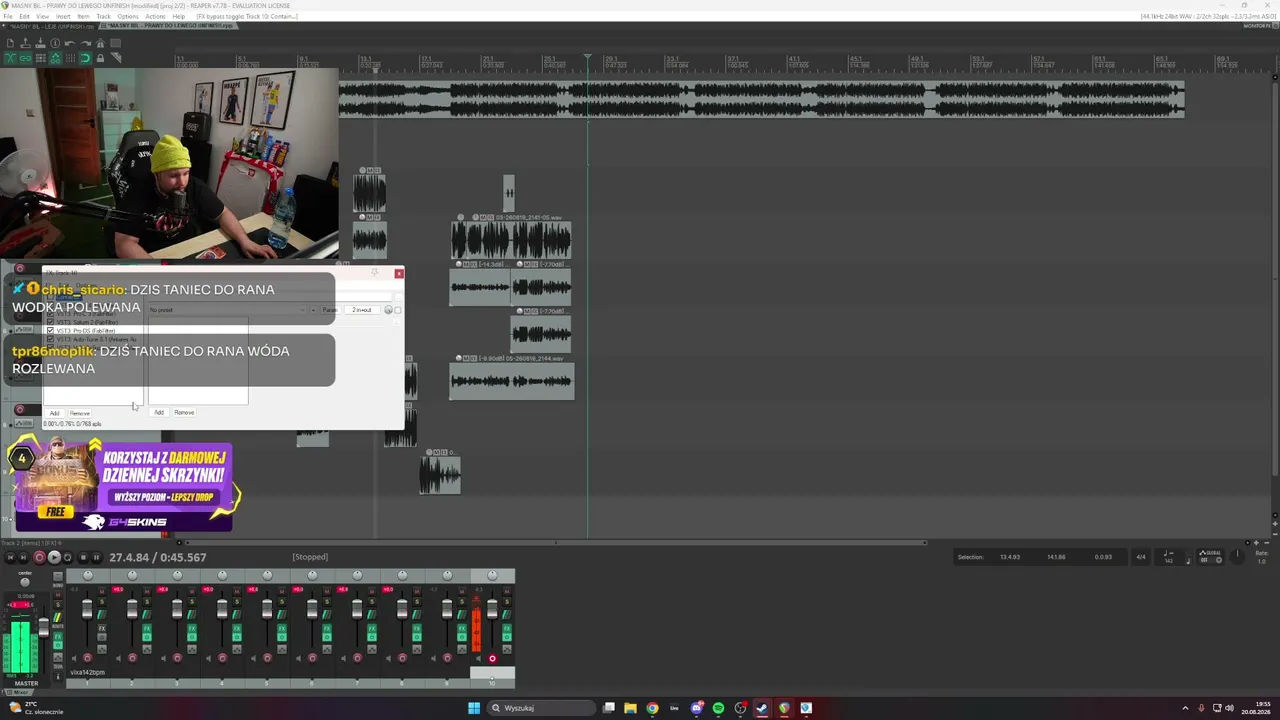Mute mixer track 1
Viewport: 1280px width, 720px height.
pyautogui.click(x=102, y=591)
